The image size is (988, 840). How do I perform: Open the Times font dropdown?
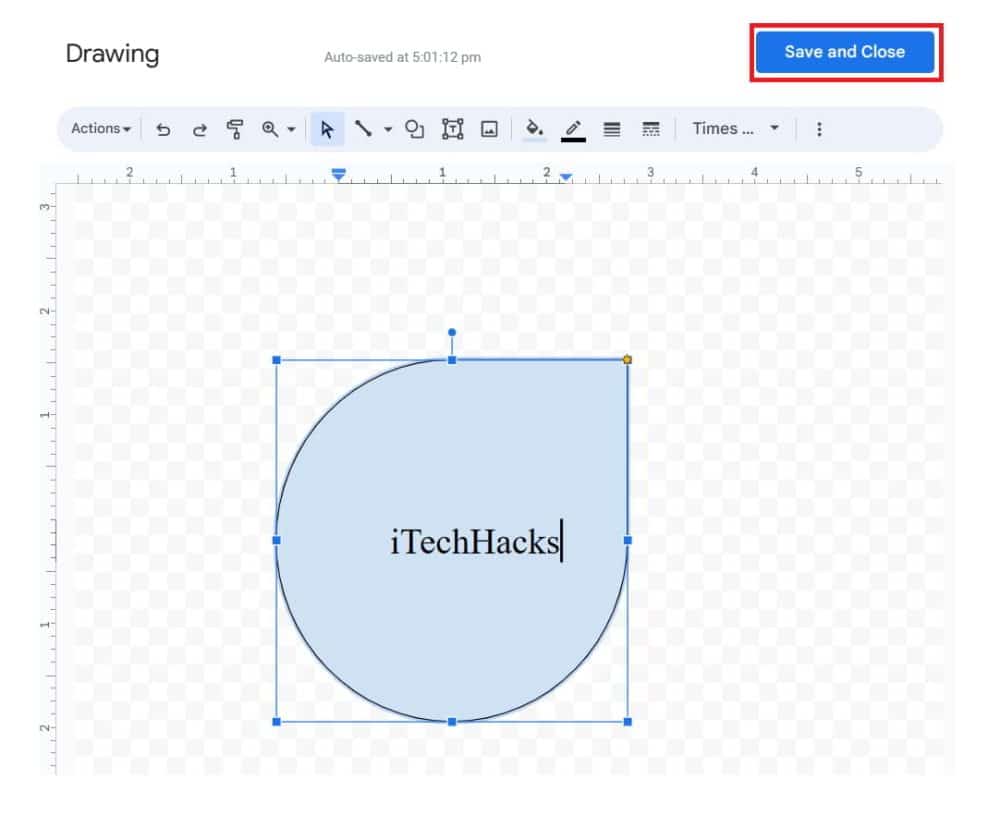[735, 128]
